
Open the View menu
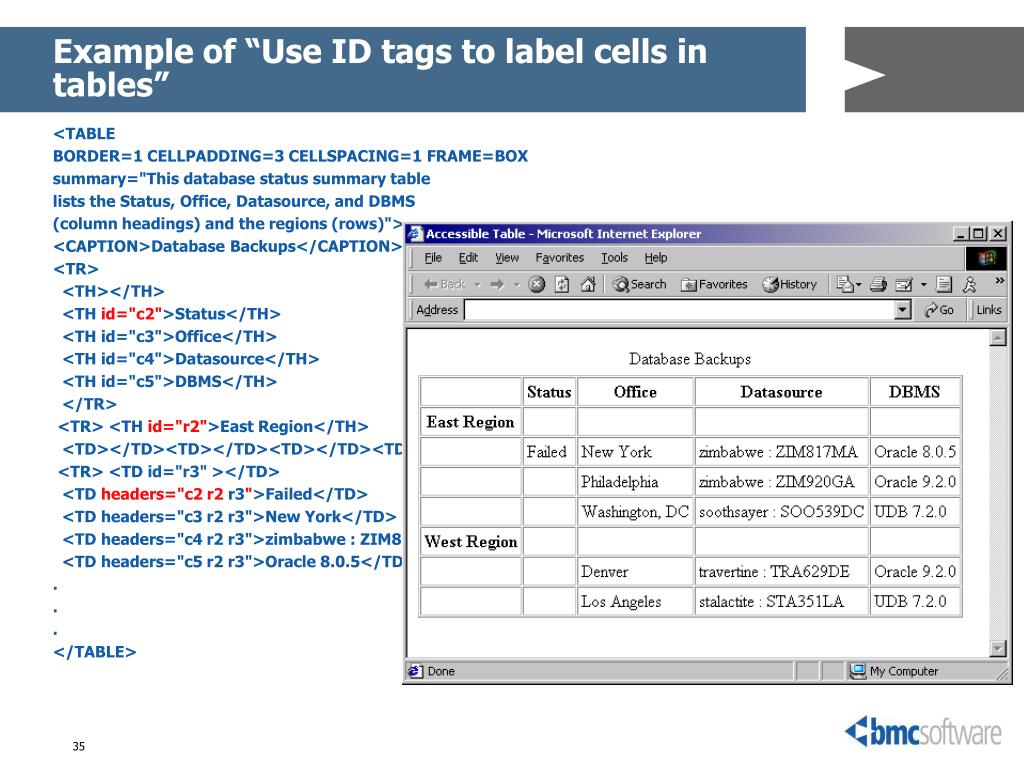click(x=507, y=257)
